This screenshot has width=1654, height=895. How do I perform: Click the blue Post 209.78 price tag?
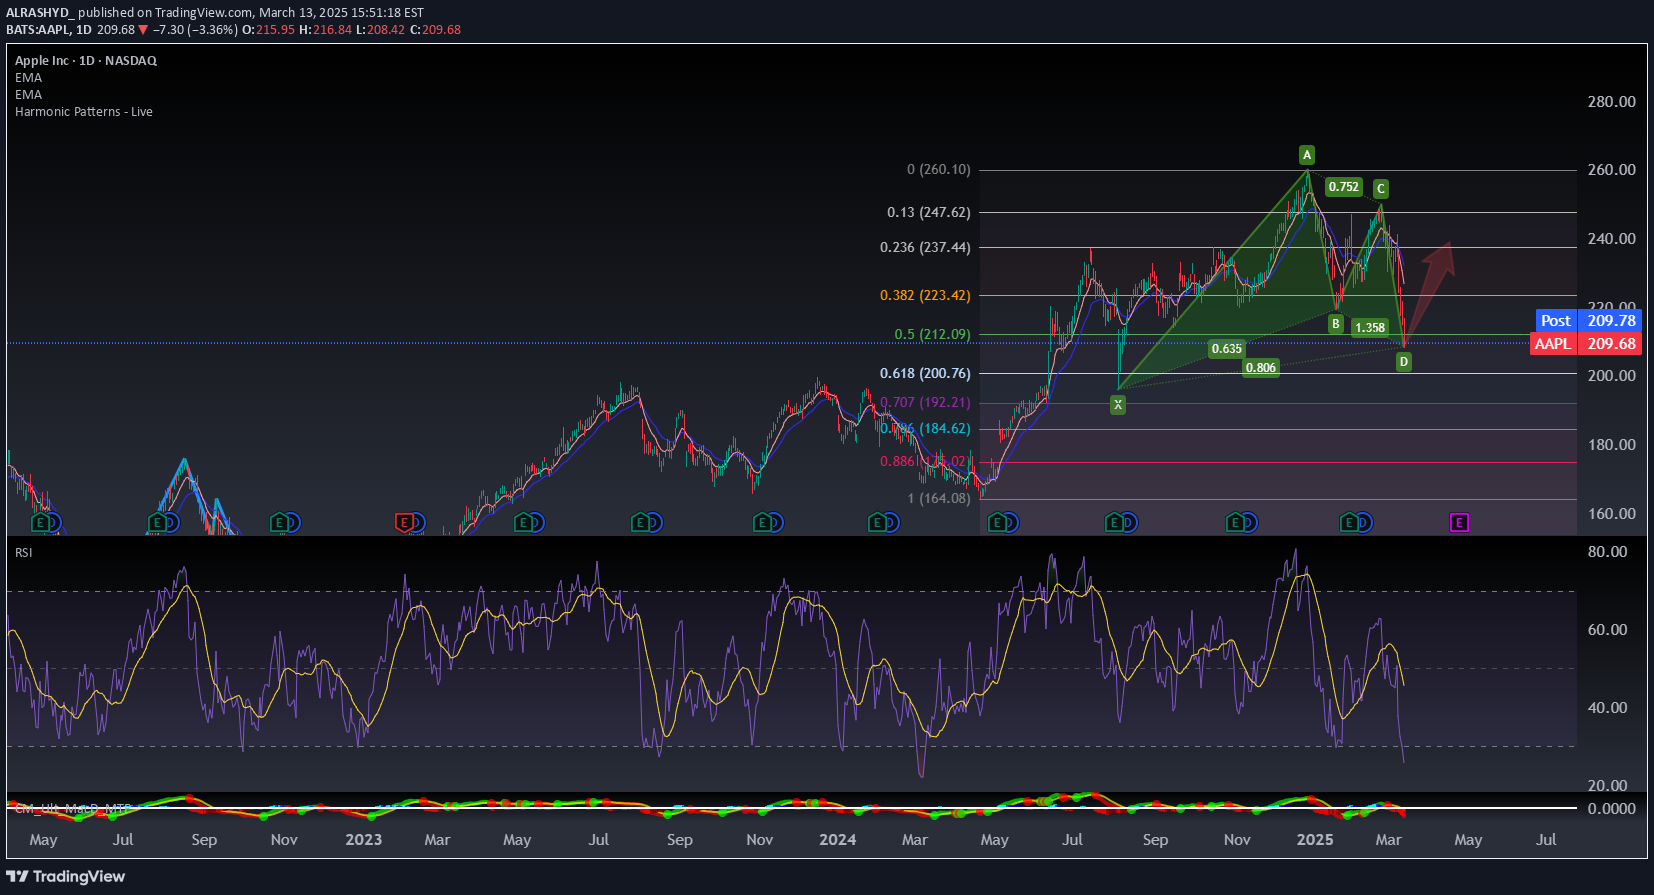(x=1589, y=321)
